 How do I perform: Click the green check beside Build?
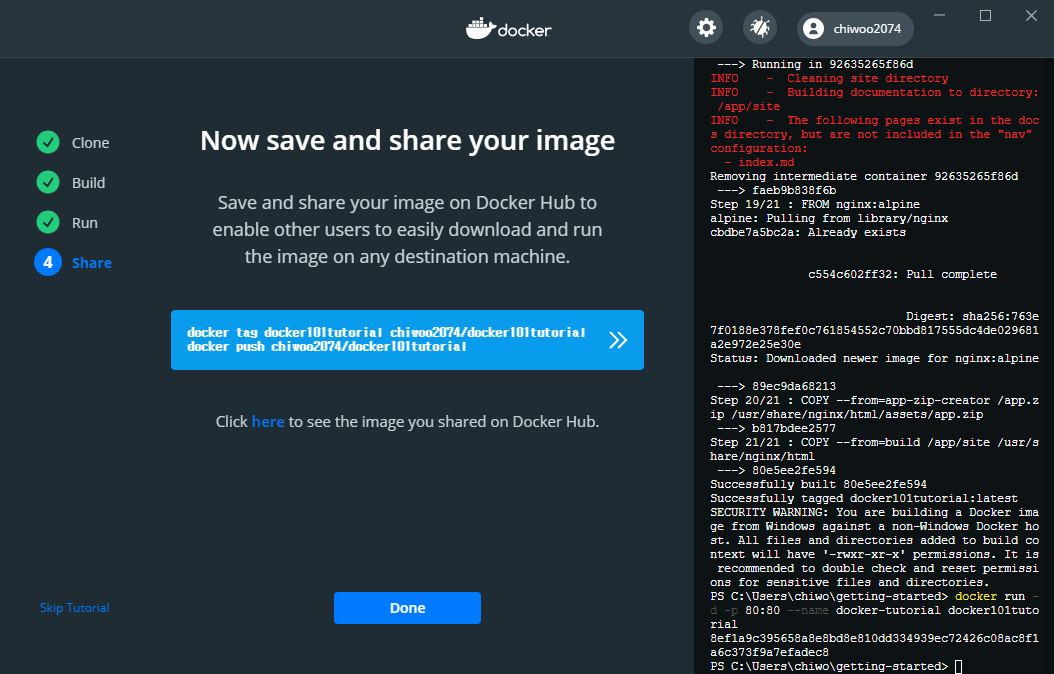(x=48, y=182)
